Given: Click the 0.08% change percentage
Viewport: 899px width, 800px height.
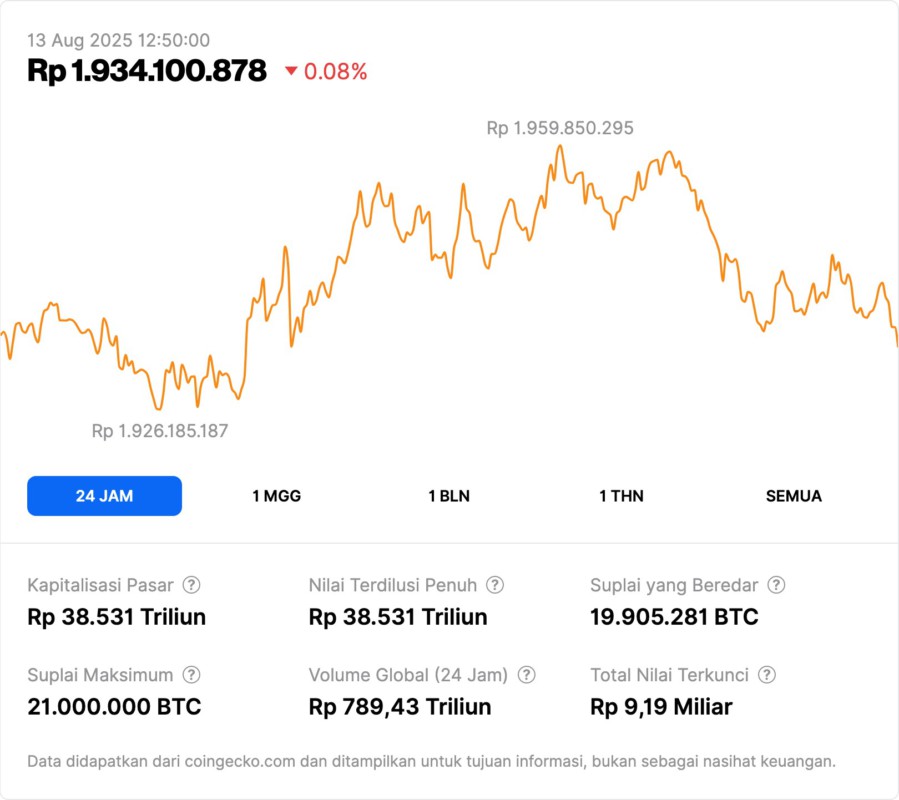Looking at the screenshot, I should (336, 71).
